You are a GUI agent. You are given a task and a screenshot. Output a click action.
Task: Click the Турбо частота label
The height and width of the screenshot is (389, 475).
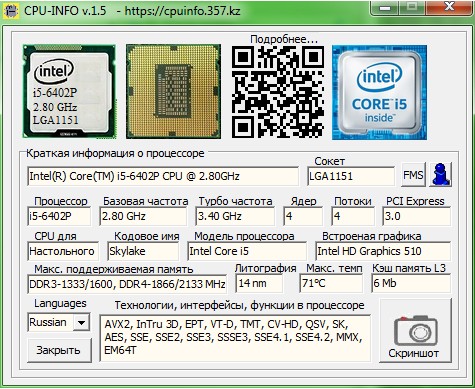[x=235, y=201]
